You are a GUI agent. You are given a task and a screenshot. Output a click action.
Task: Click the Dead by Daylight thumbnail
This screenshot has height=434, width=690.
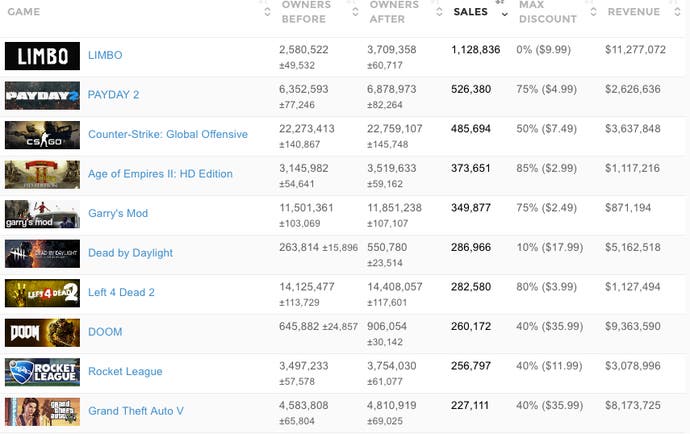pyautogui.click(x=42, y=254)
